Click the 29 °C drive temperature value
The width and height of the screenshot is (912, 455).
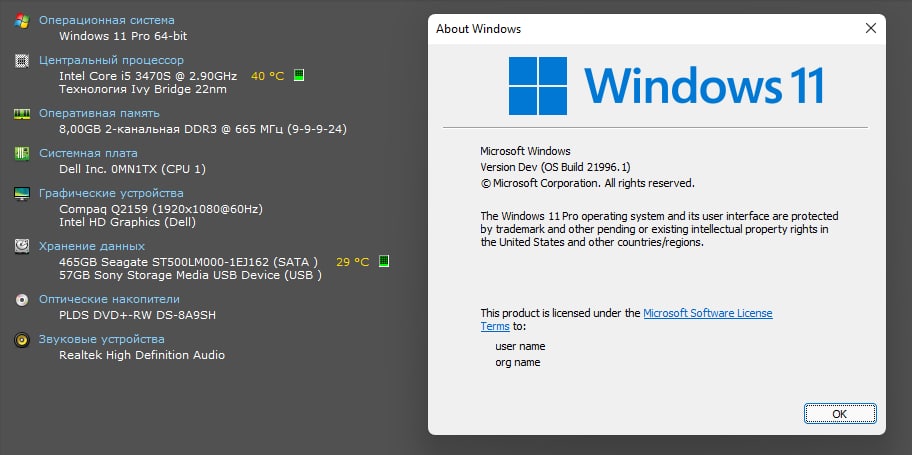(352, 262)
